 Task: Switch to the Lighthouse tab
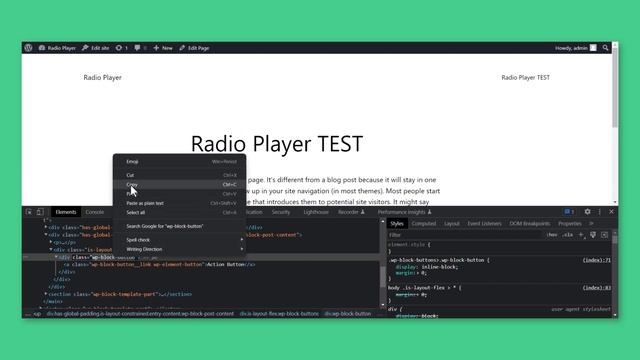316,212
